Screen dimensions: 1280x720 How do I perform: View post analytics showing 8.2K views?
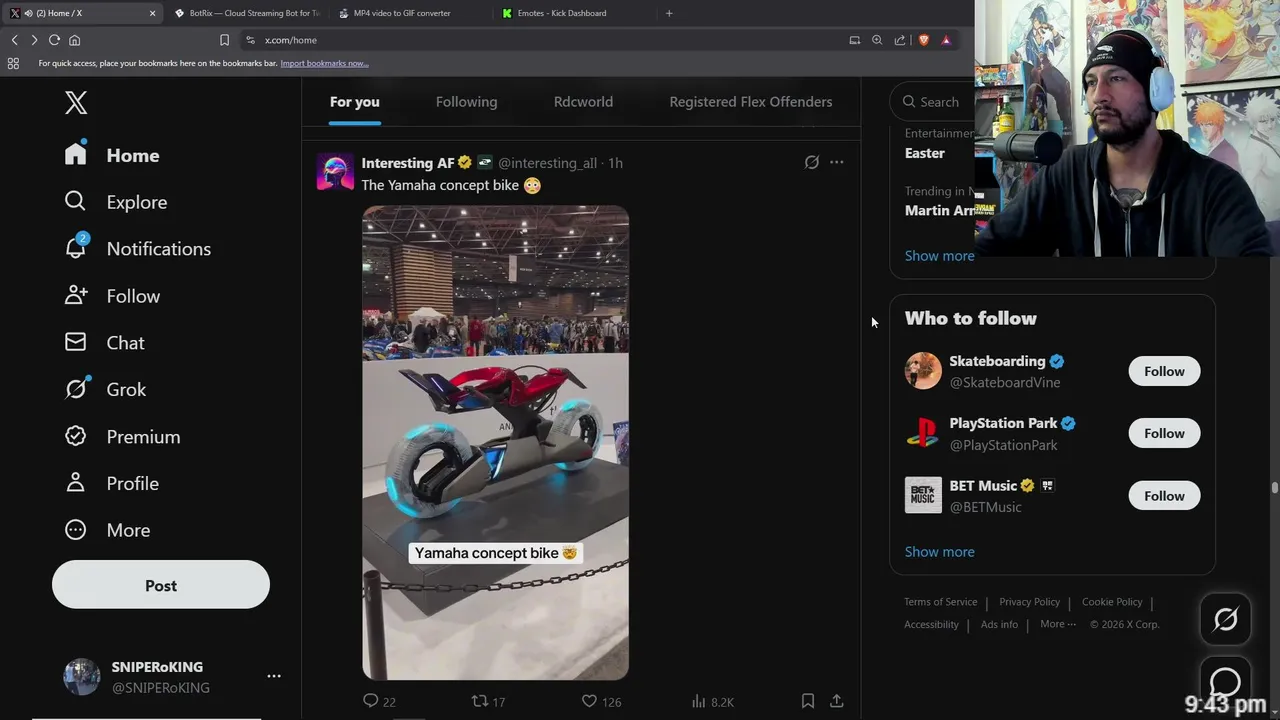point(712,702)
